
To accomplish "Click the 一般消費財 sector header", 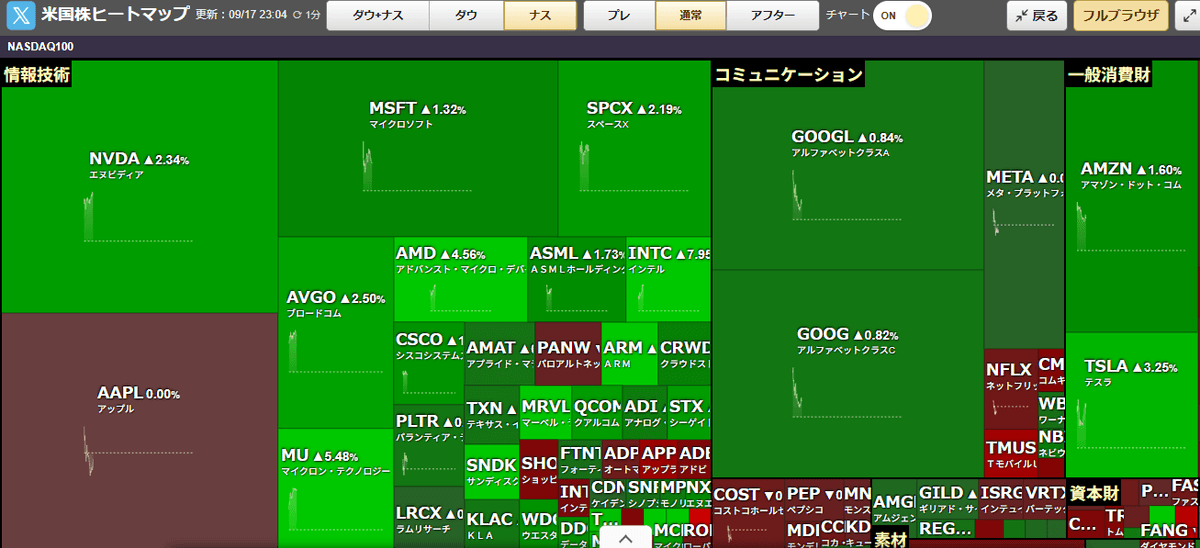I will click(1109, 74).
